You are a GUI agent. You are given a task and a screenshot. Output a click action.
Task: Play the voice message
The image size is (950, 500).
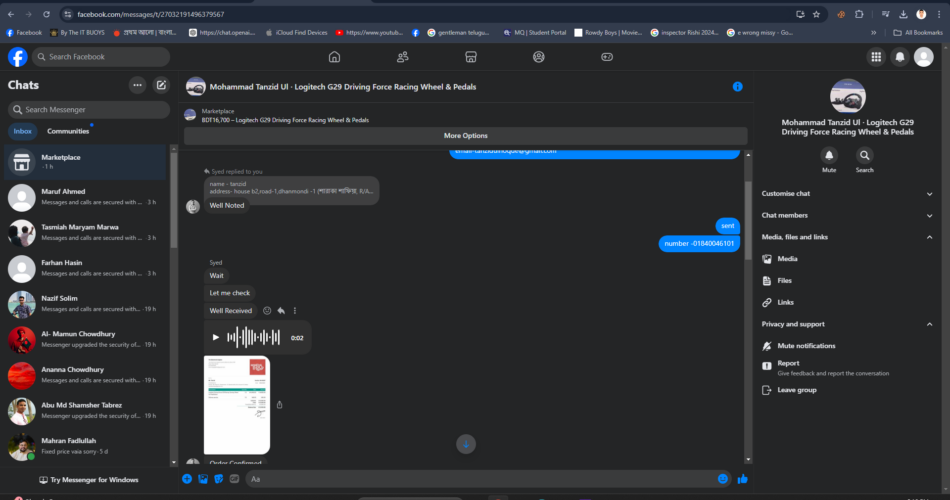coord(216,338)
